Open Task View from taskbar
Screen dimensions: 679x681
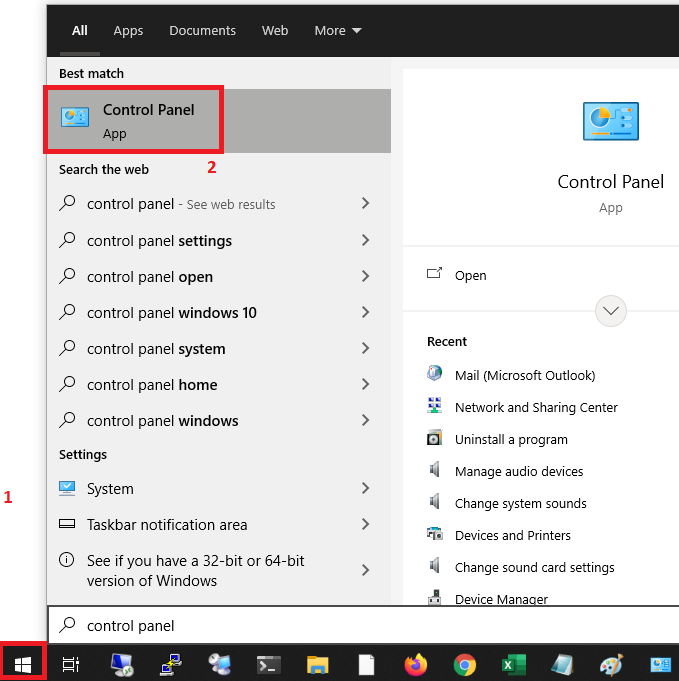pyautogui.click(x=70, y=664)
